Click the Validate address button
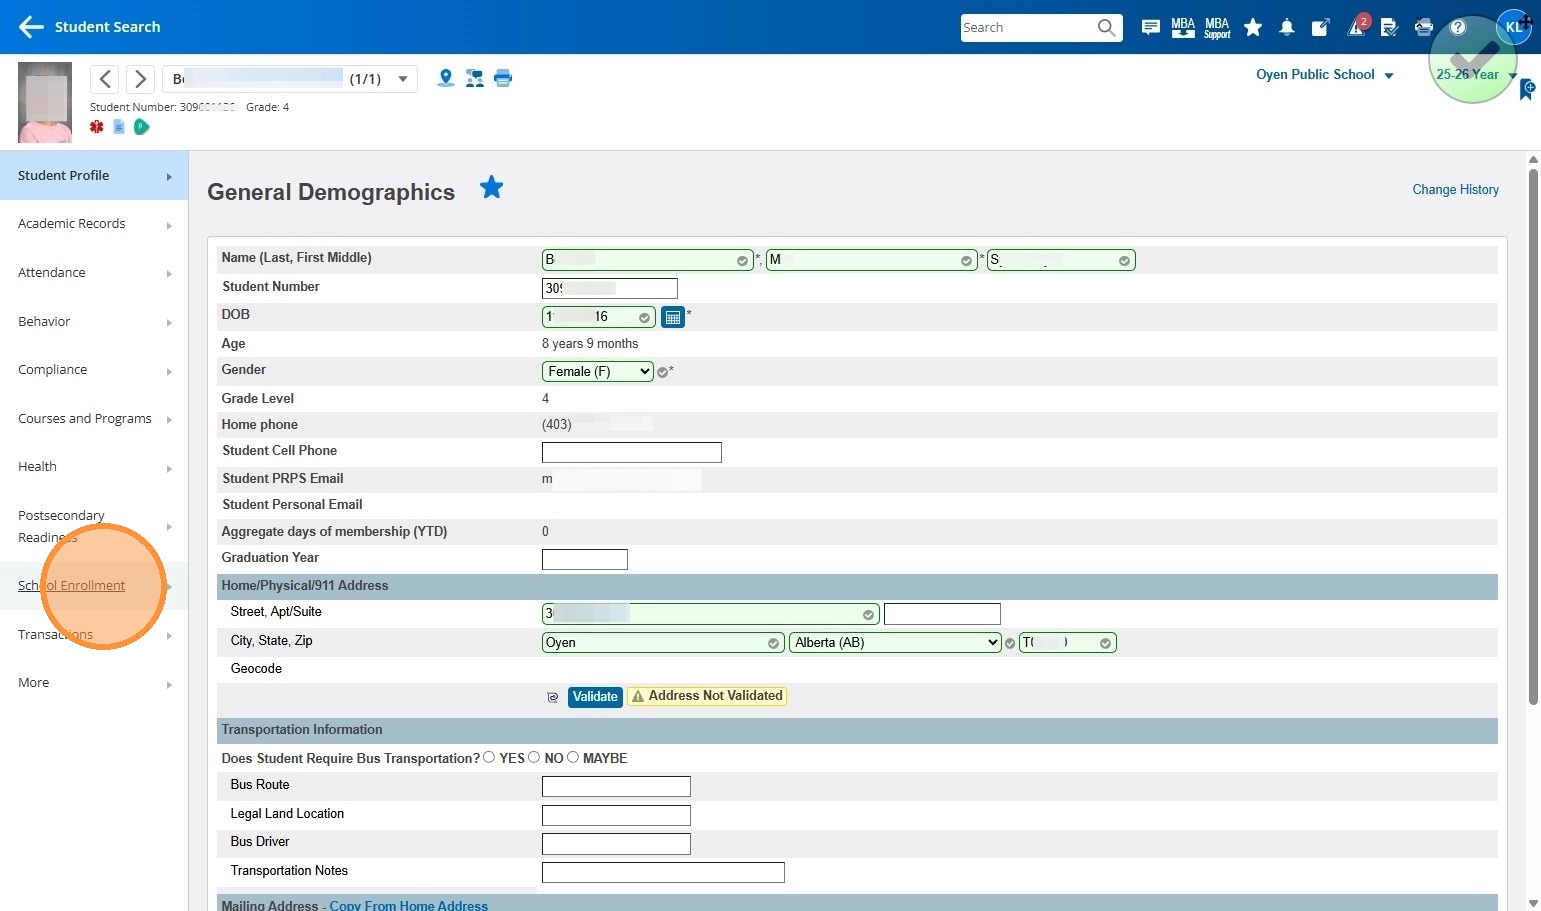 point(595,697)
